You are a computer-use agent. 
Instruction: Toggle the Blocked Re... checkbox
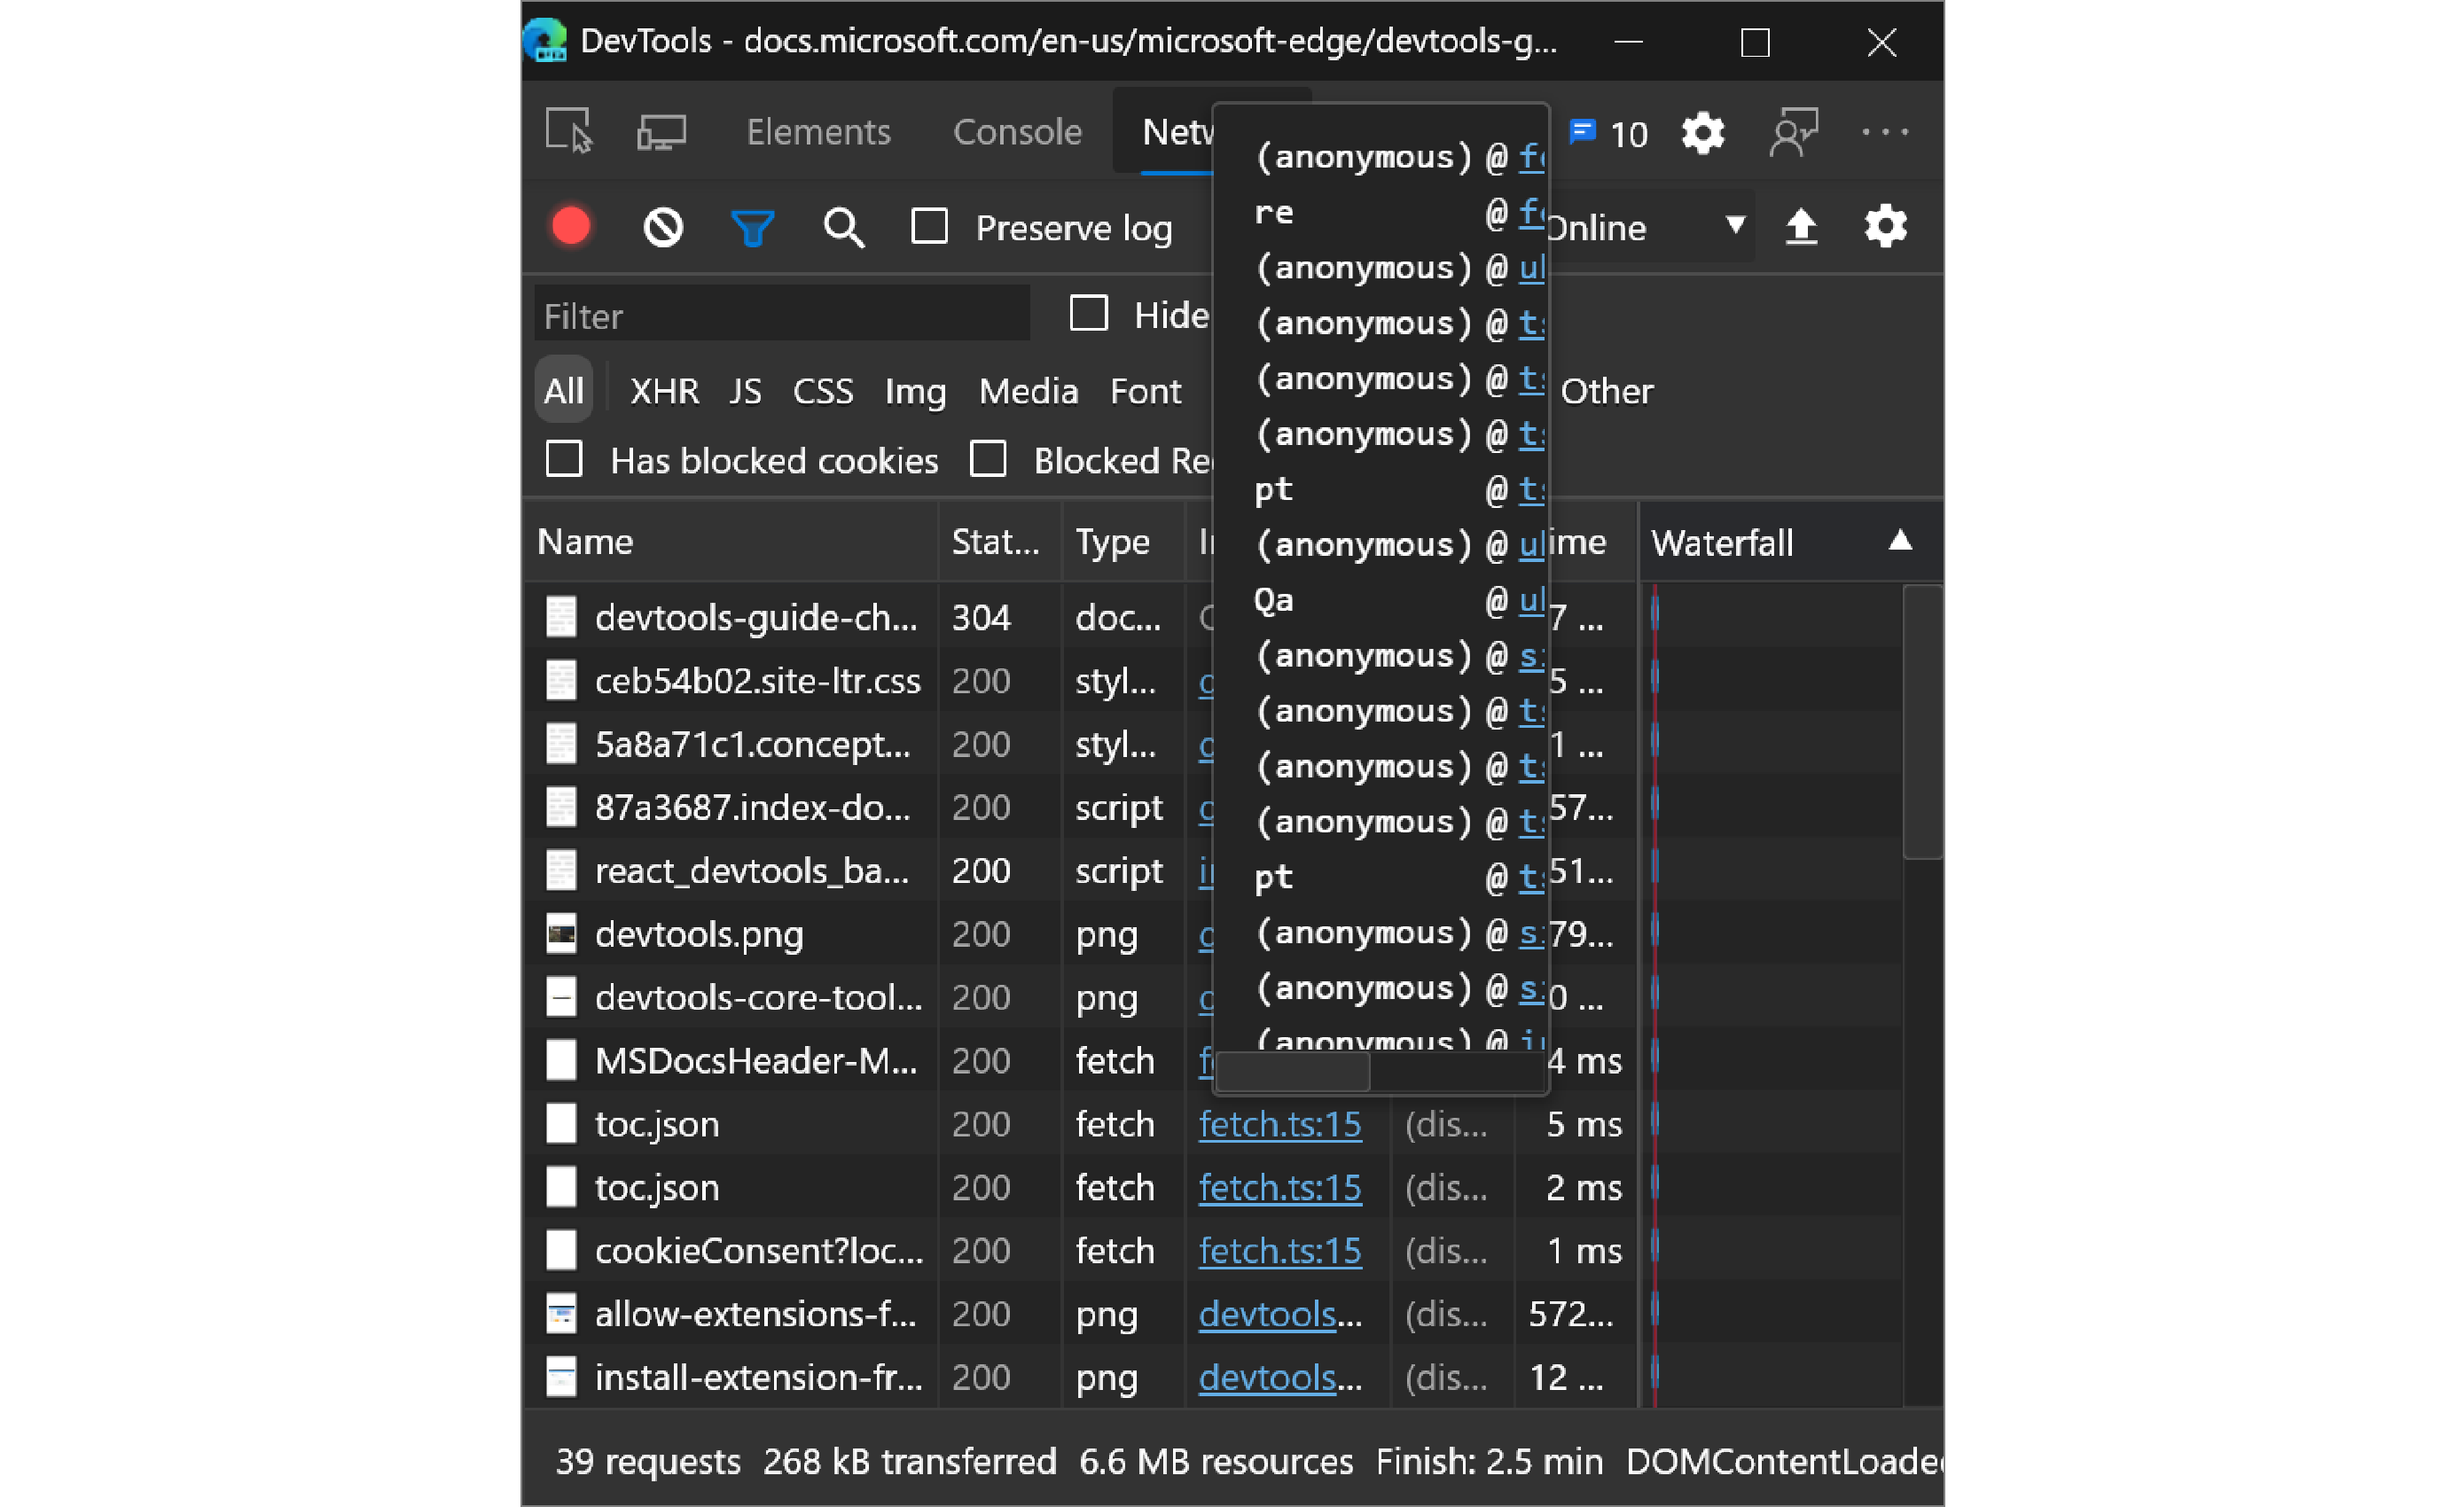click(x=986, y=459)
